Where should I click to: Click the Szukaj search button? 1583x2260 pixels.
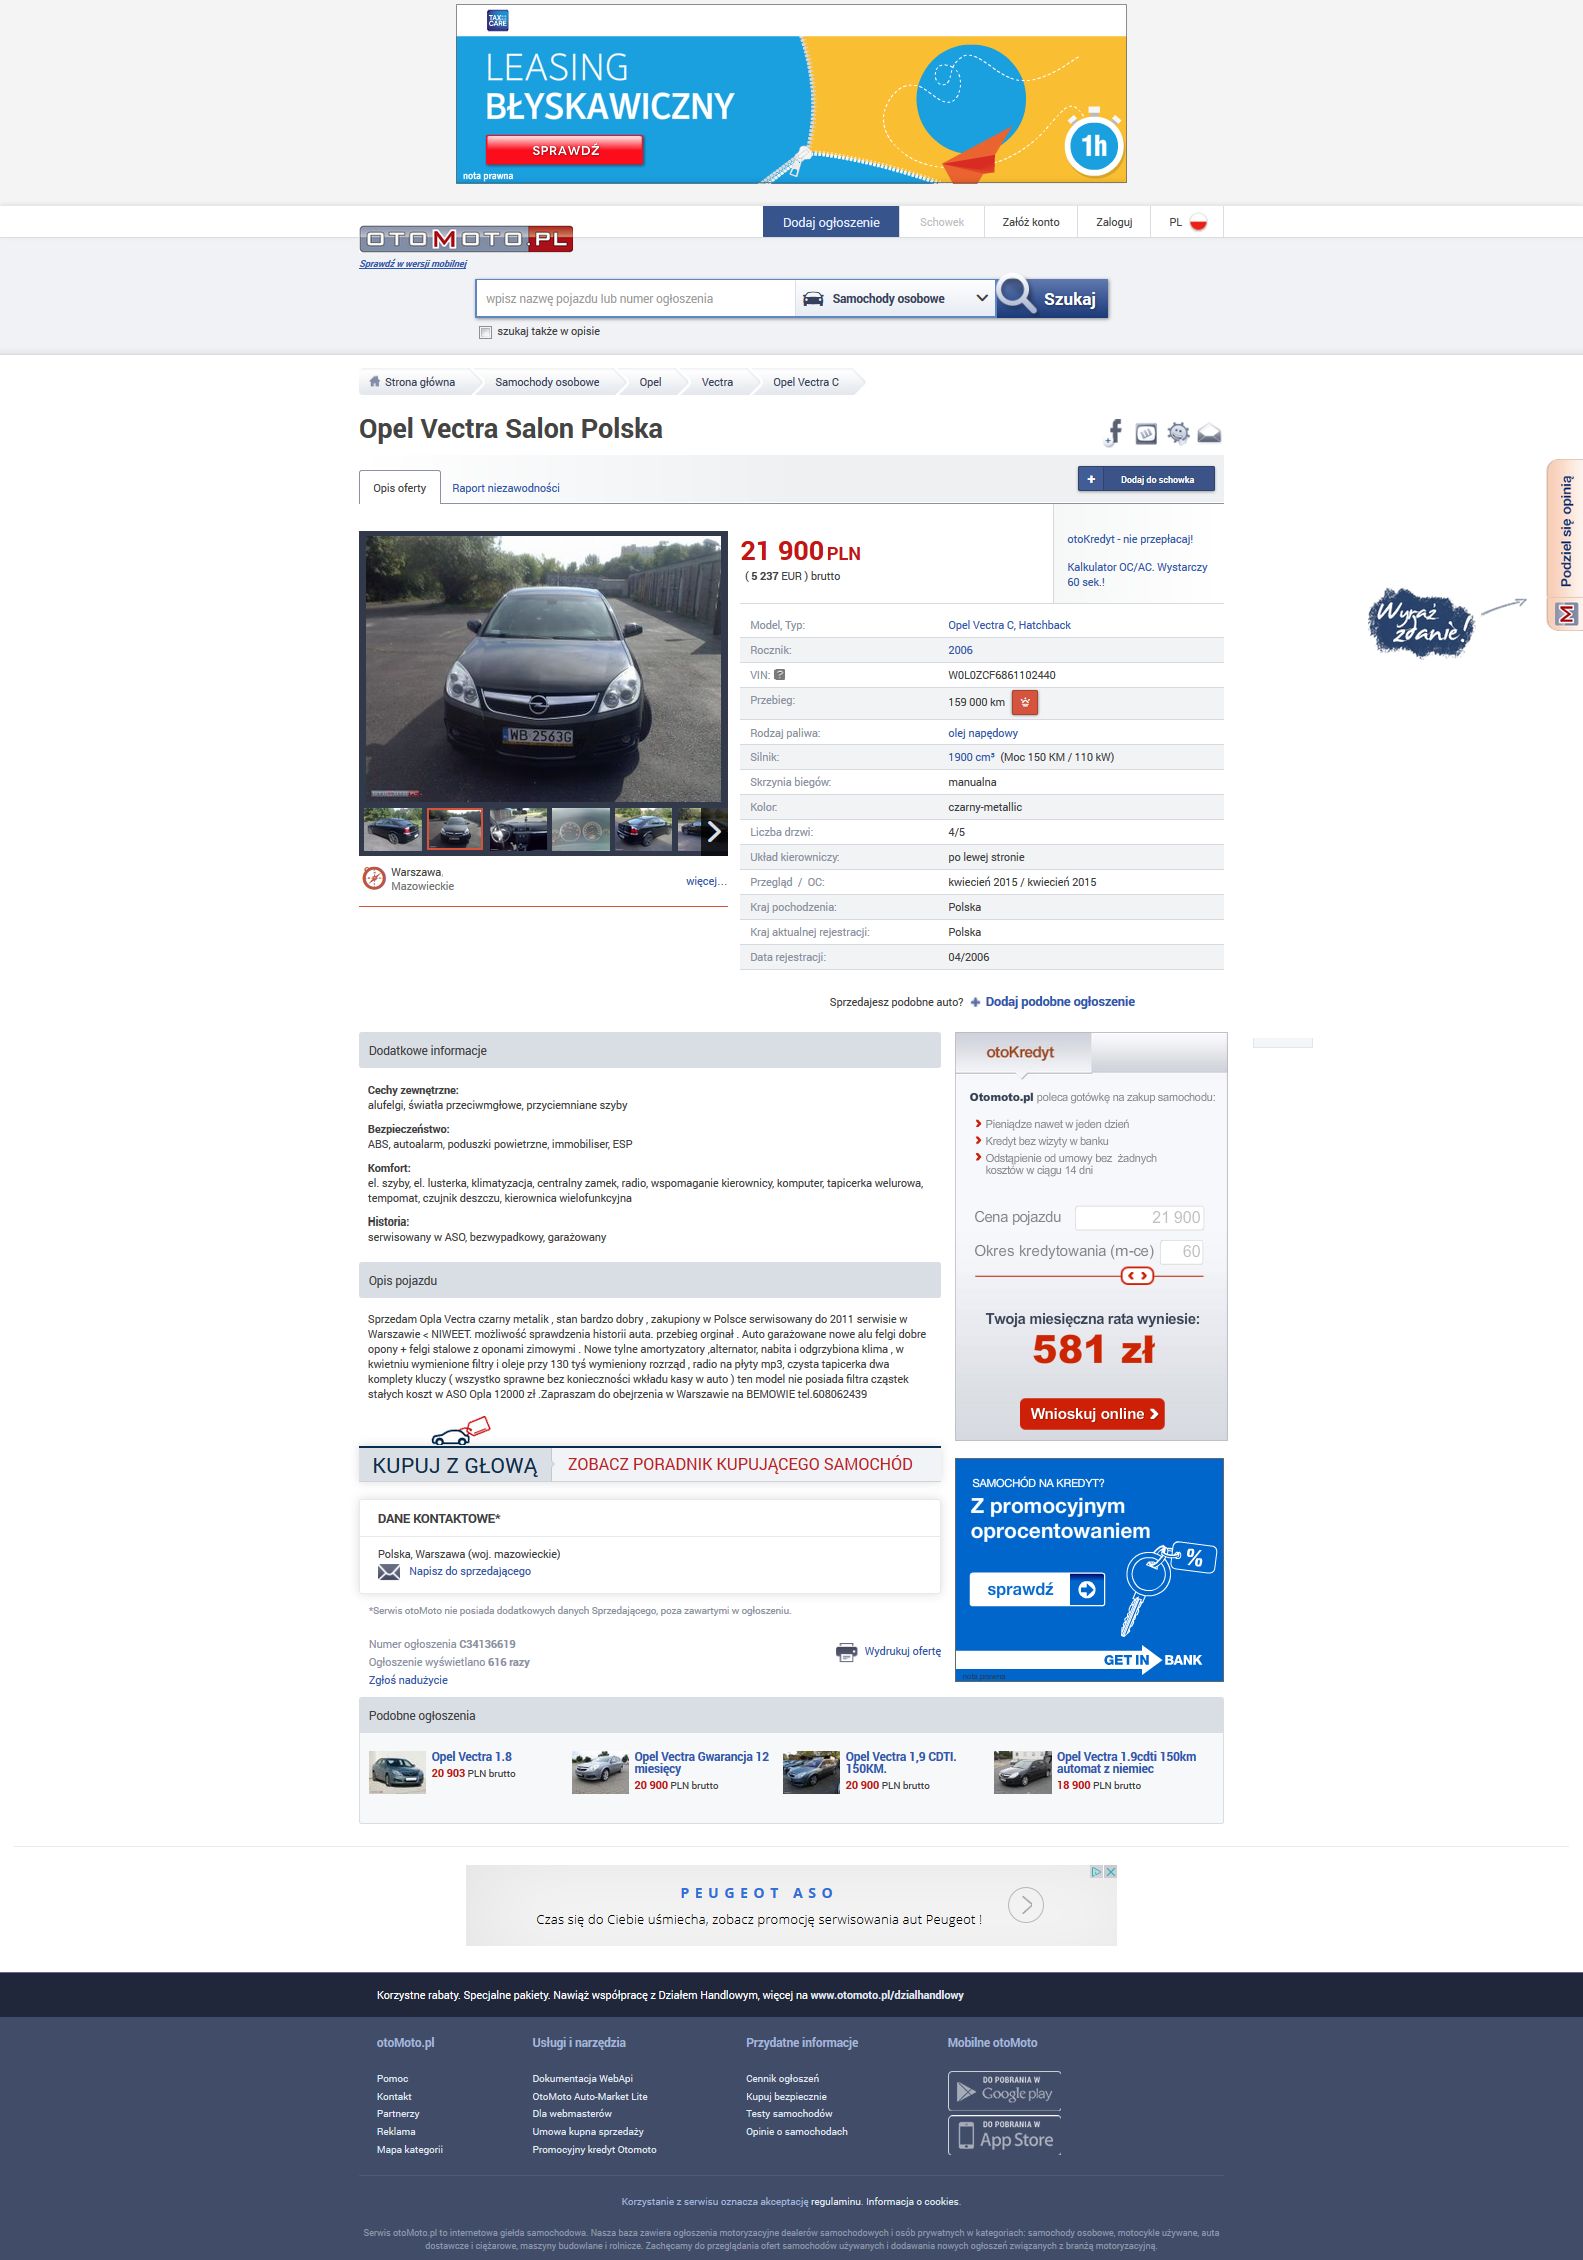click(x=1052, y=298)
